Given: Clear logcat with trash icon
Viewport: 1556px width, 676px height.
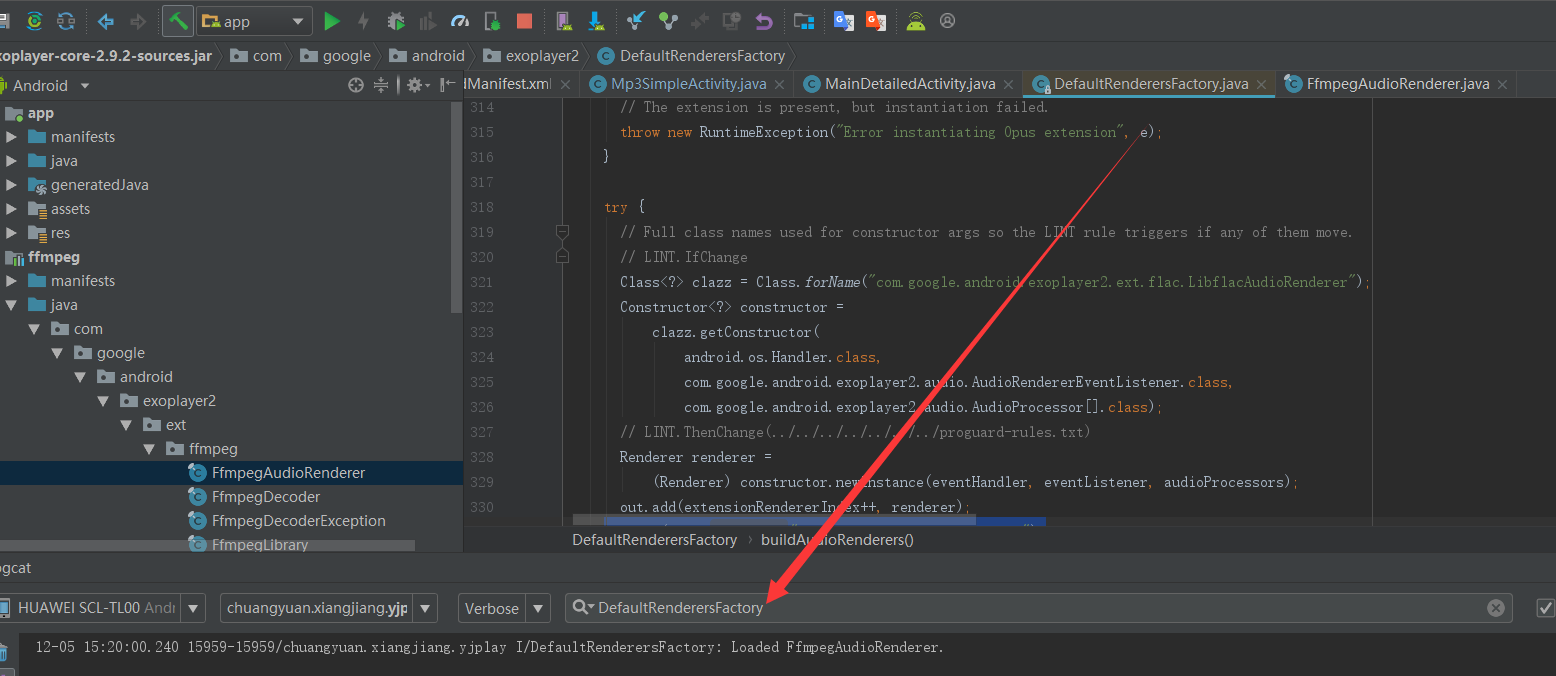Looking at the screenshot, I should tap(3, 653).
